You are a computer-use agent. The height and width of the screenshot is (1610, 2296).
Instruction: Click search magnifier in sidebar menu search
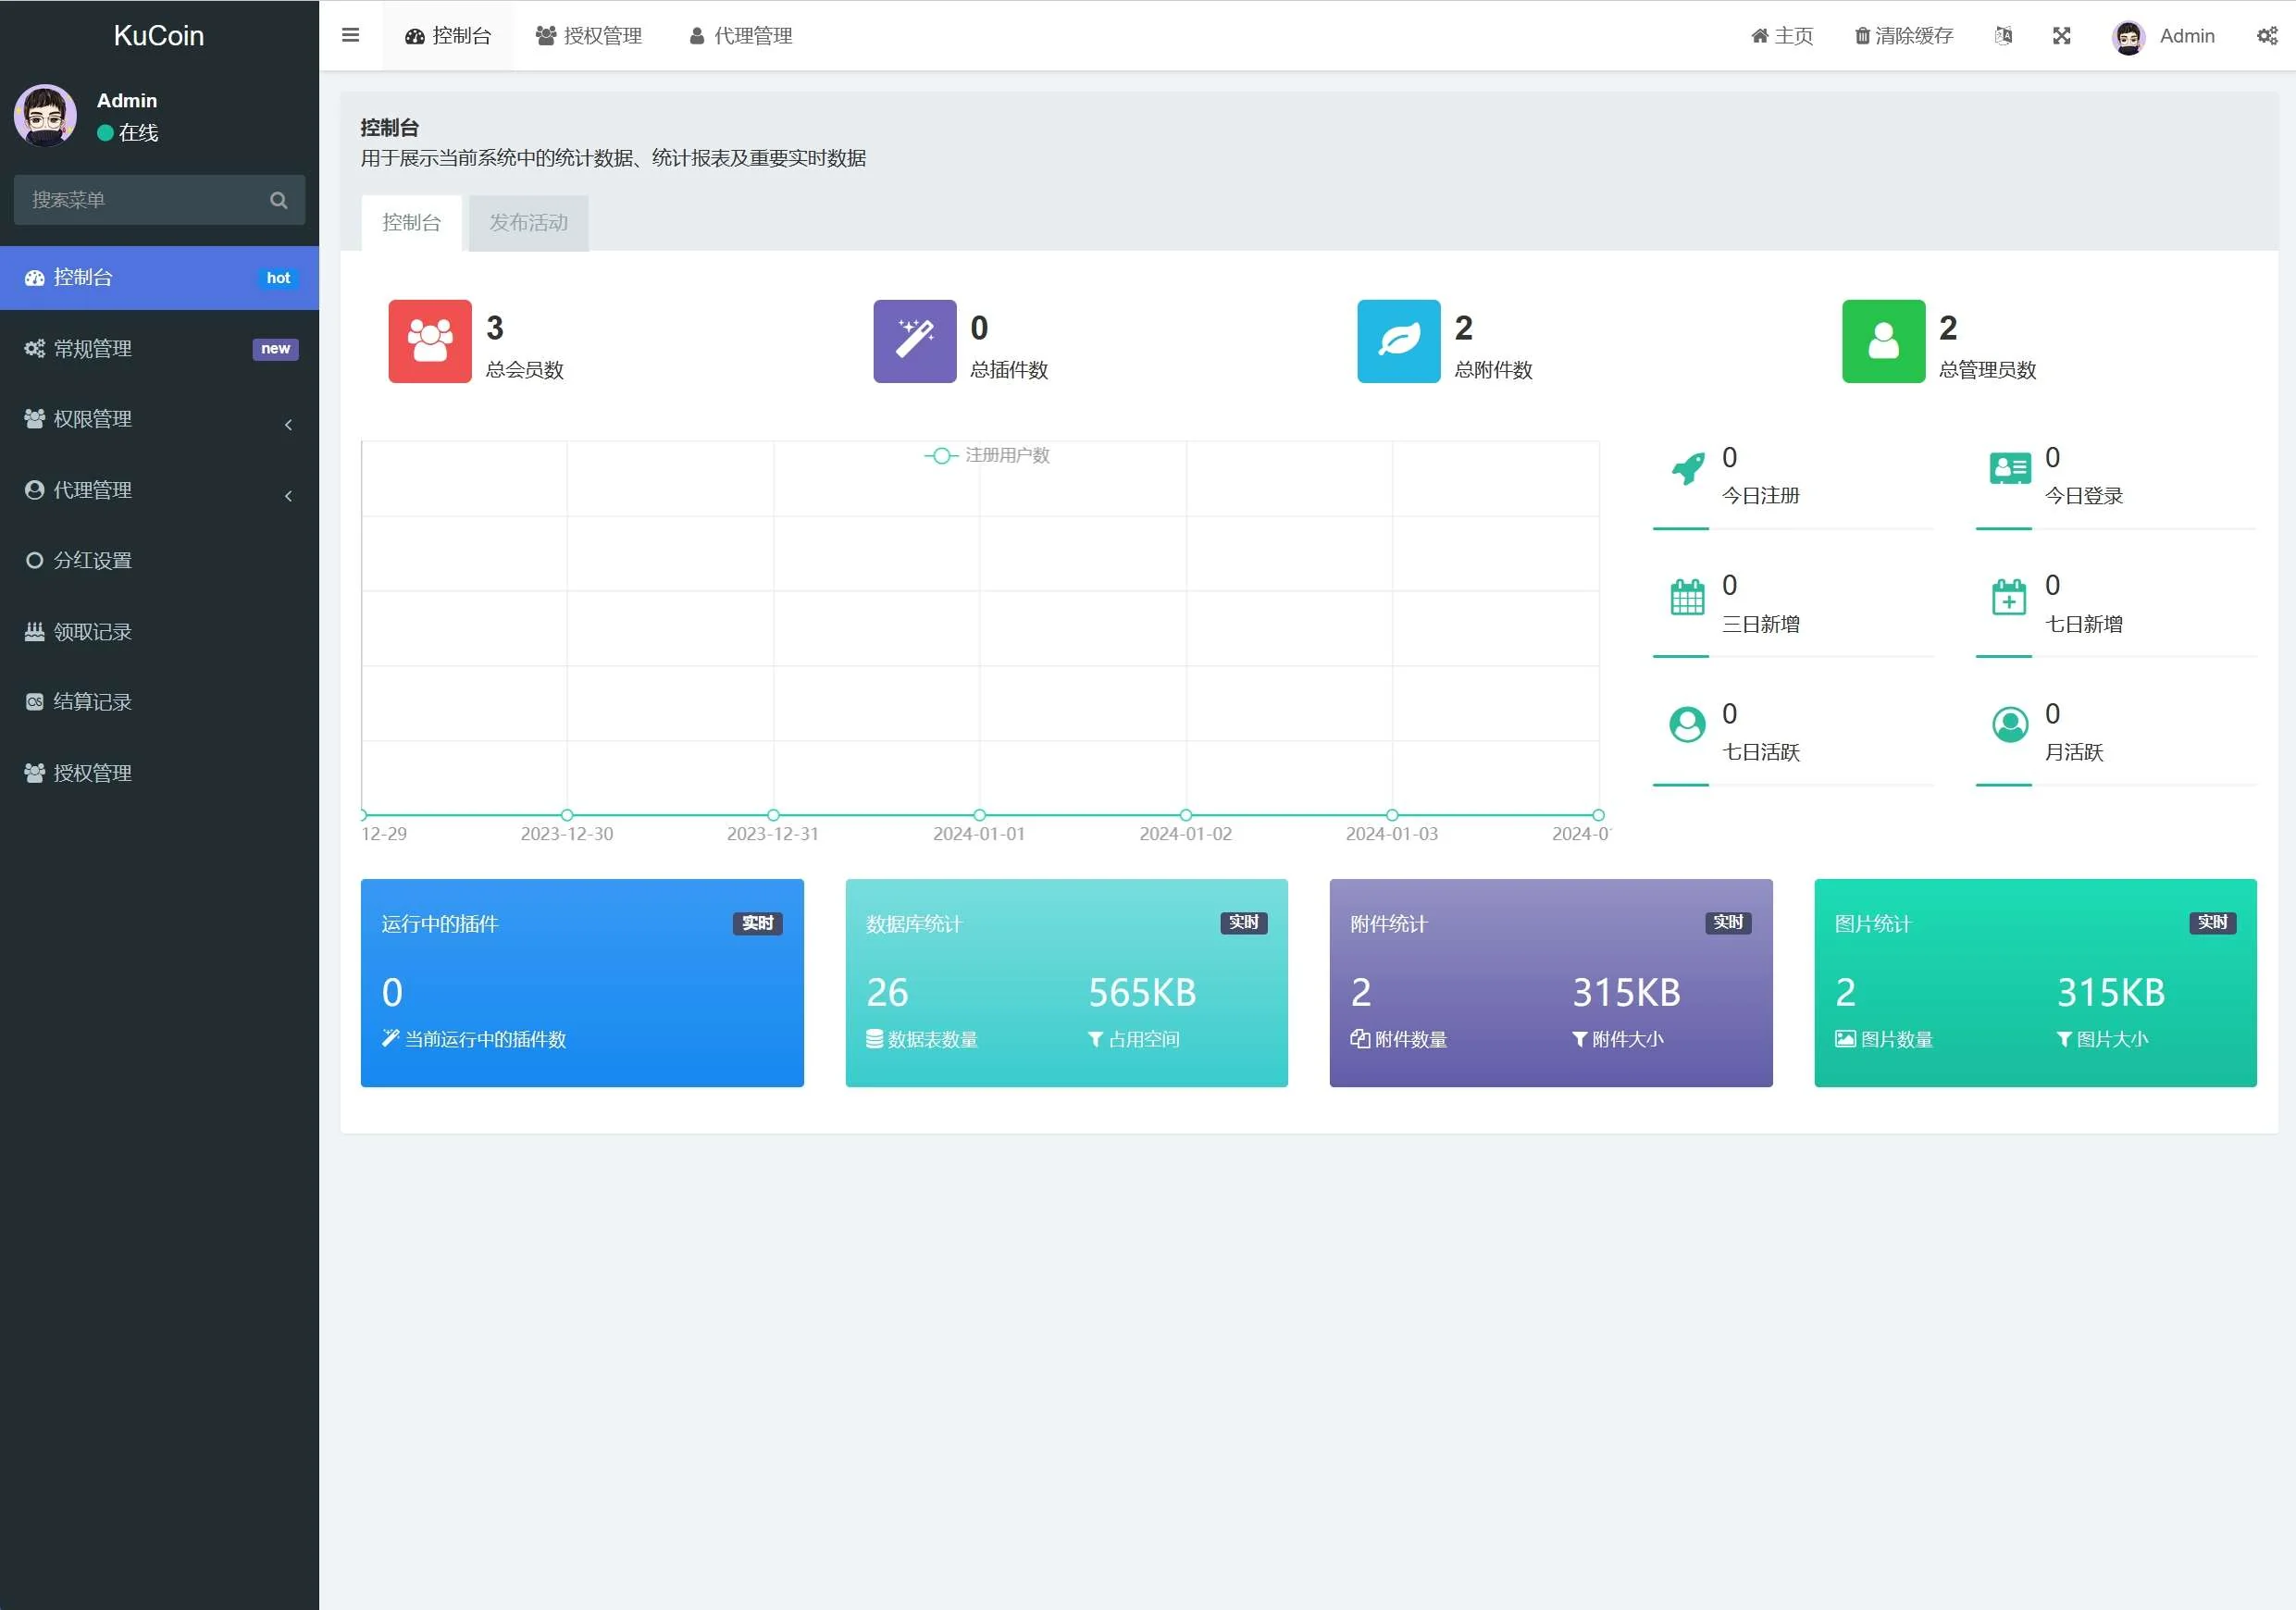coord(278,200)
